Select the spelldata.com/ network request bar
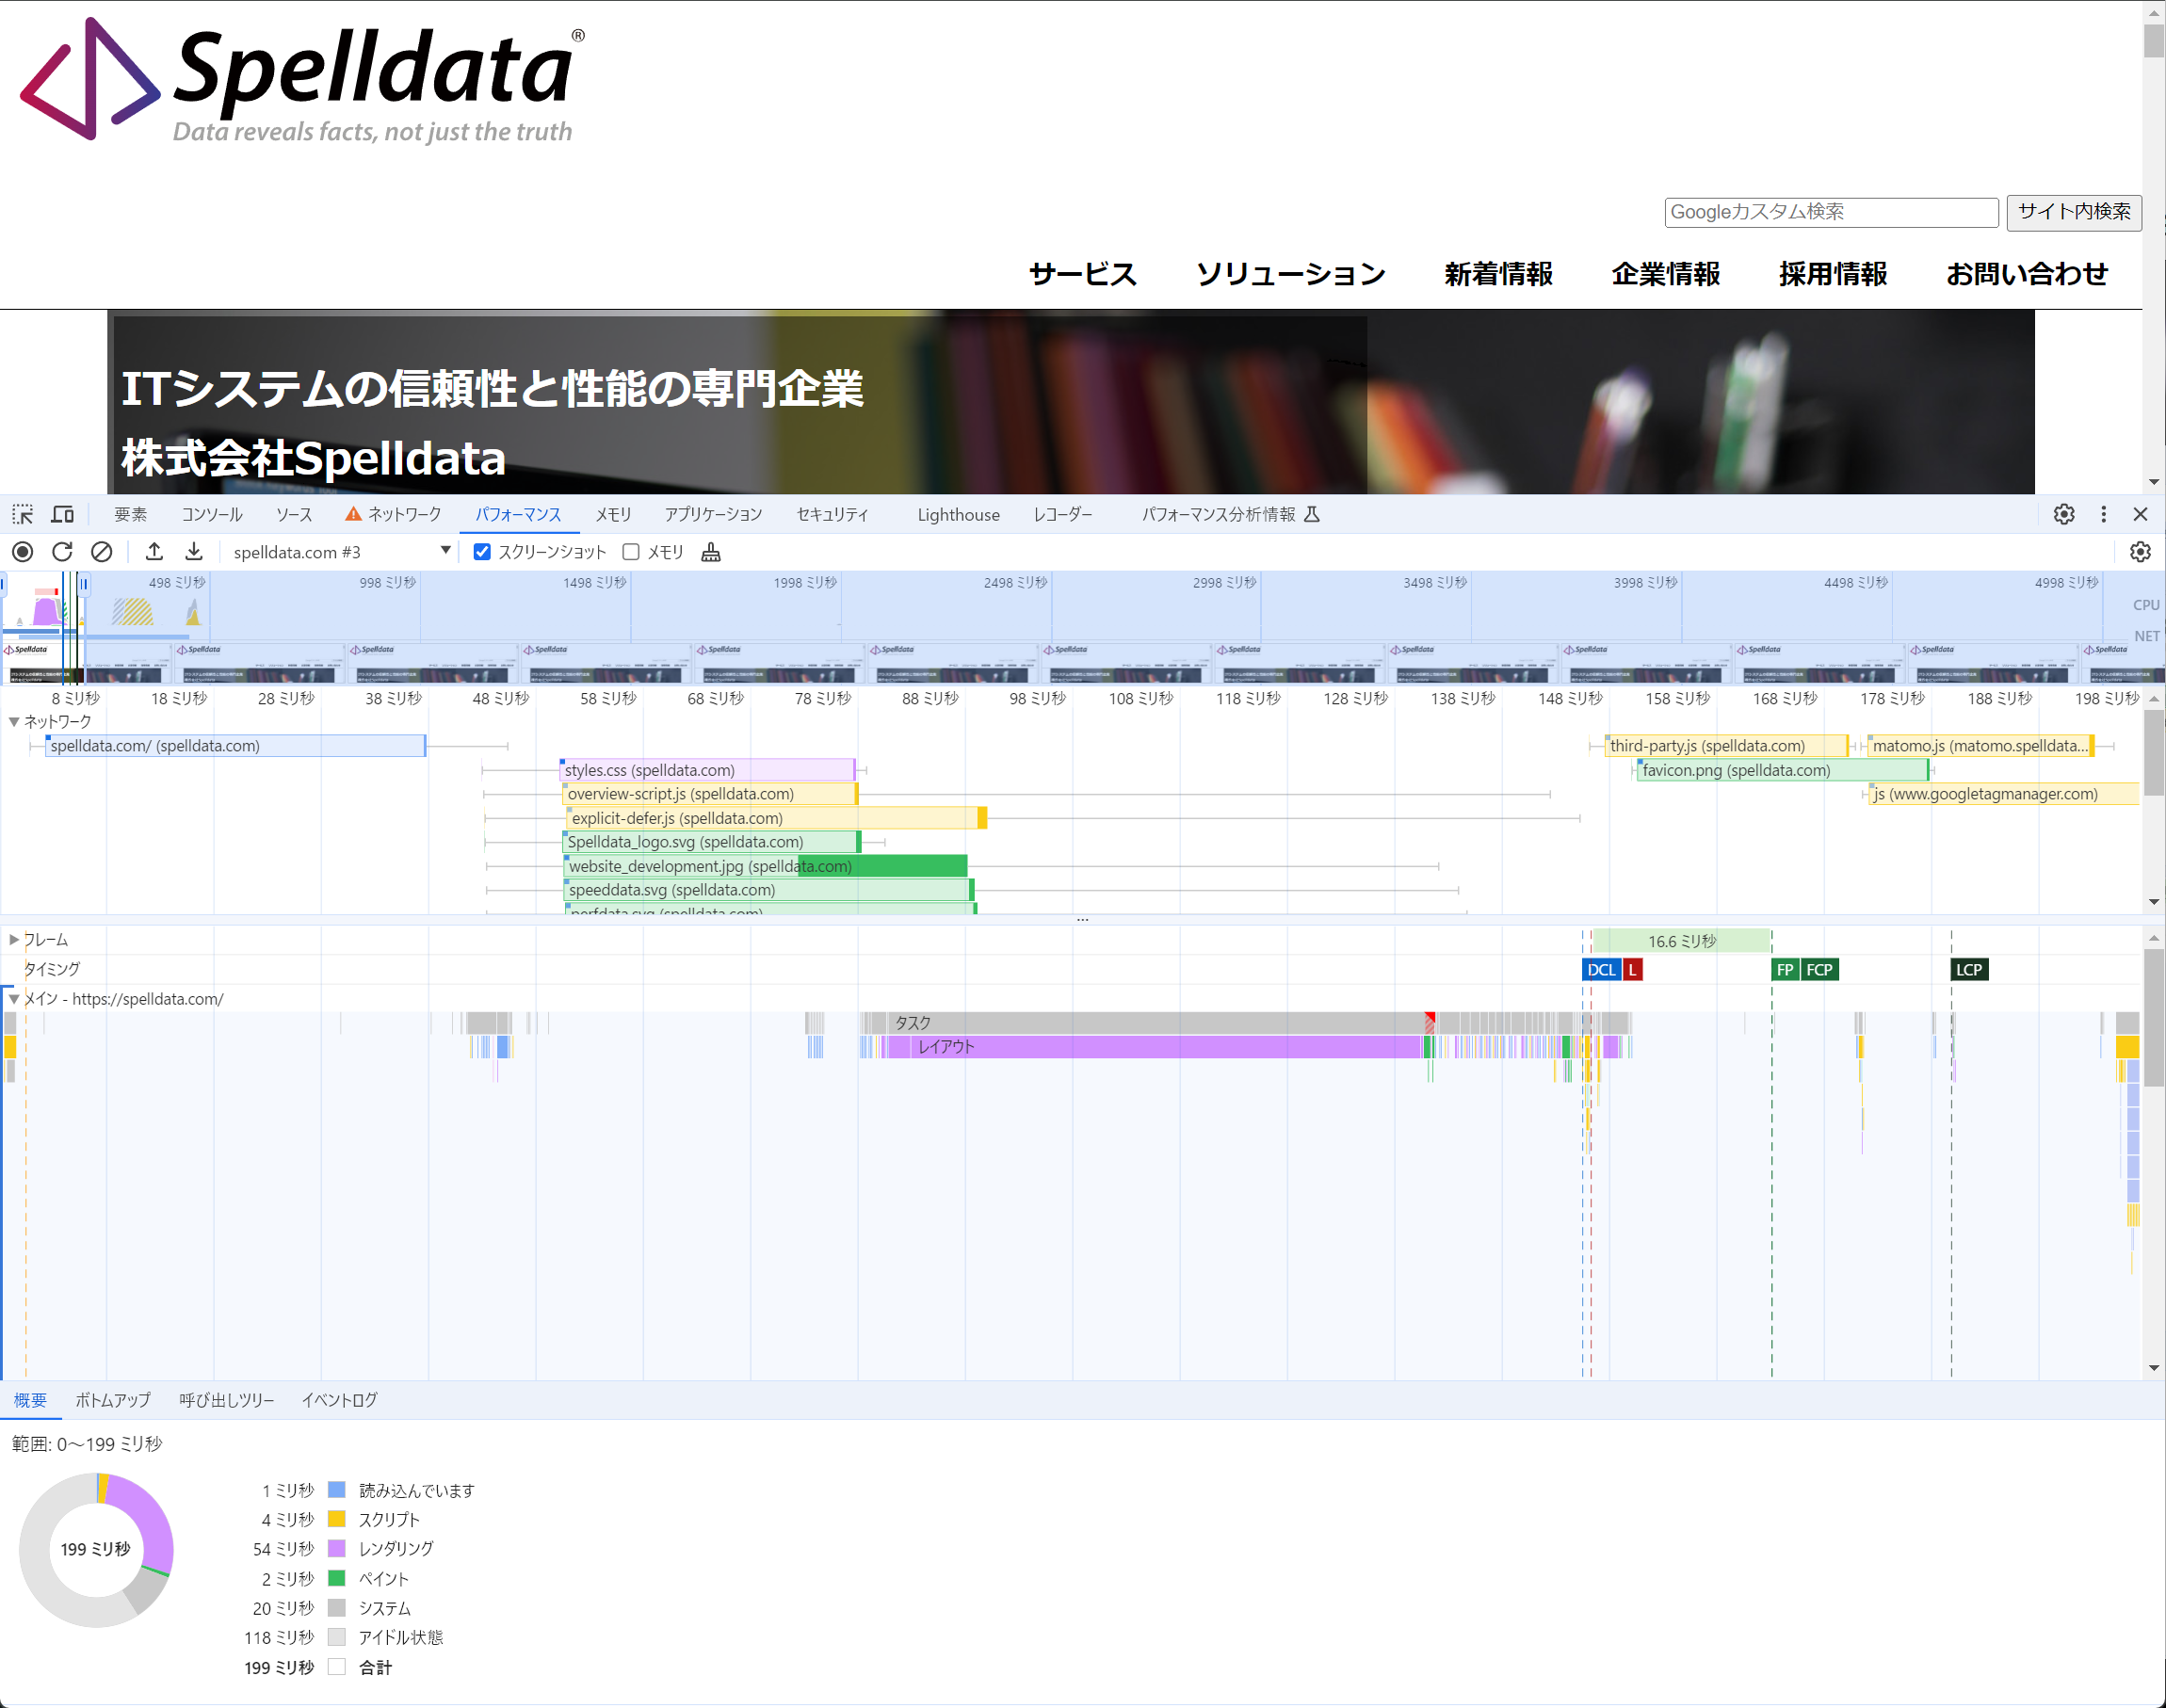 pyautogui.click(x=236, y=746)
